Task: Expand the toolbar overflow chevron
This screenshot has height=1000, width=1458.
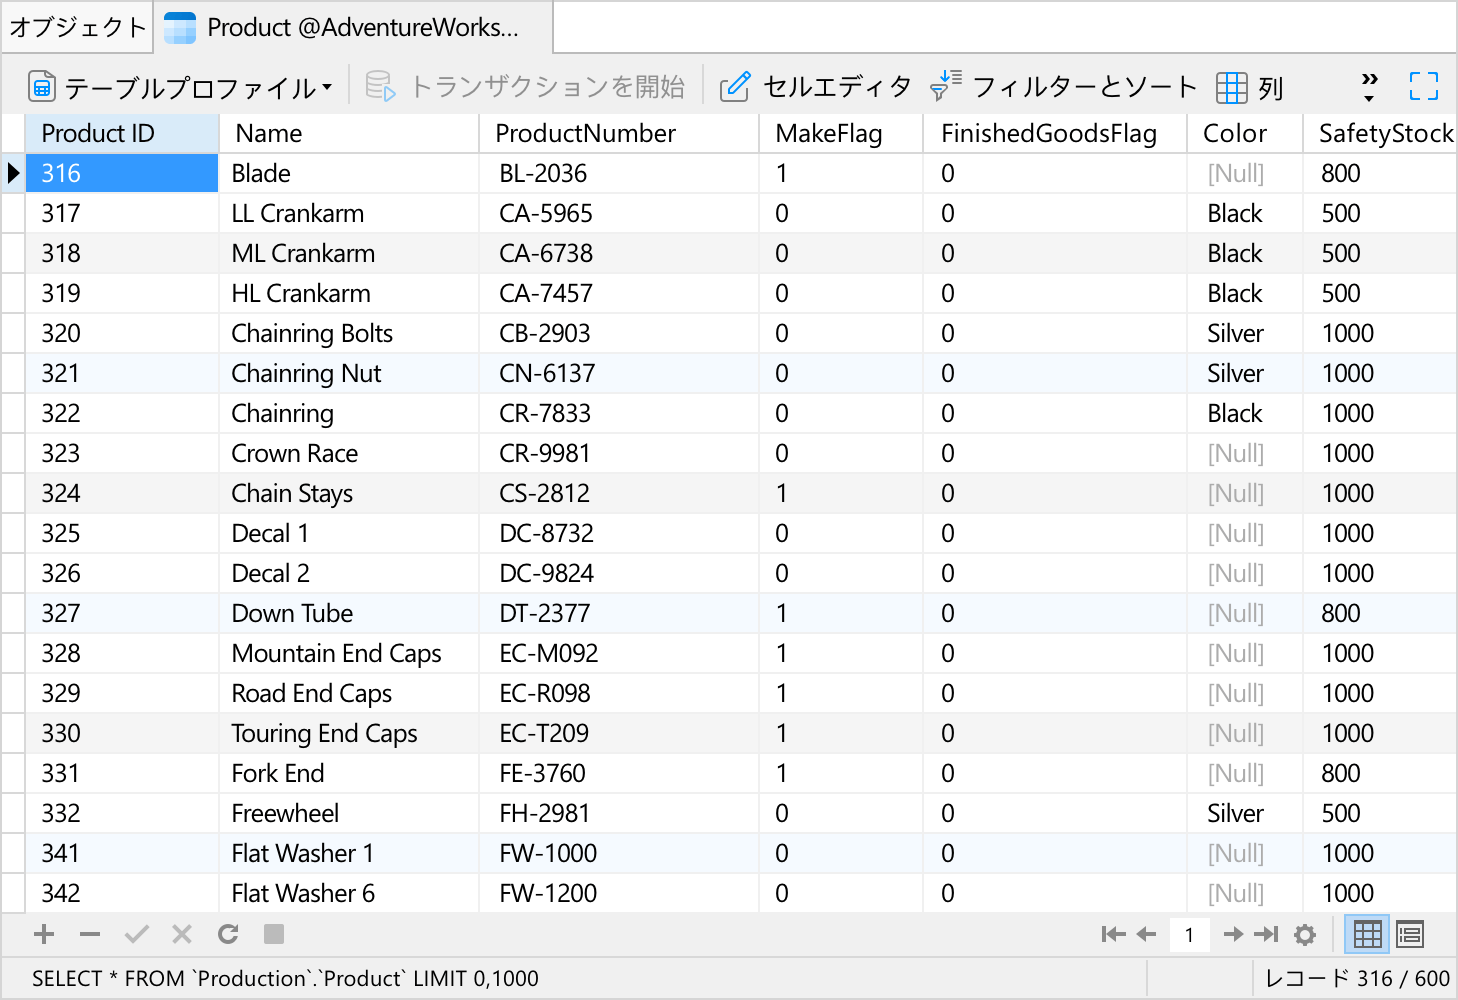Action: [1369, 87]
